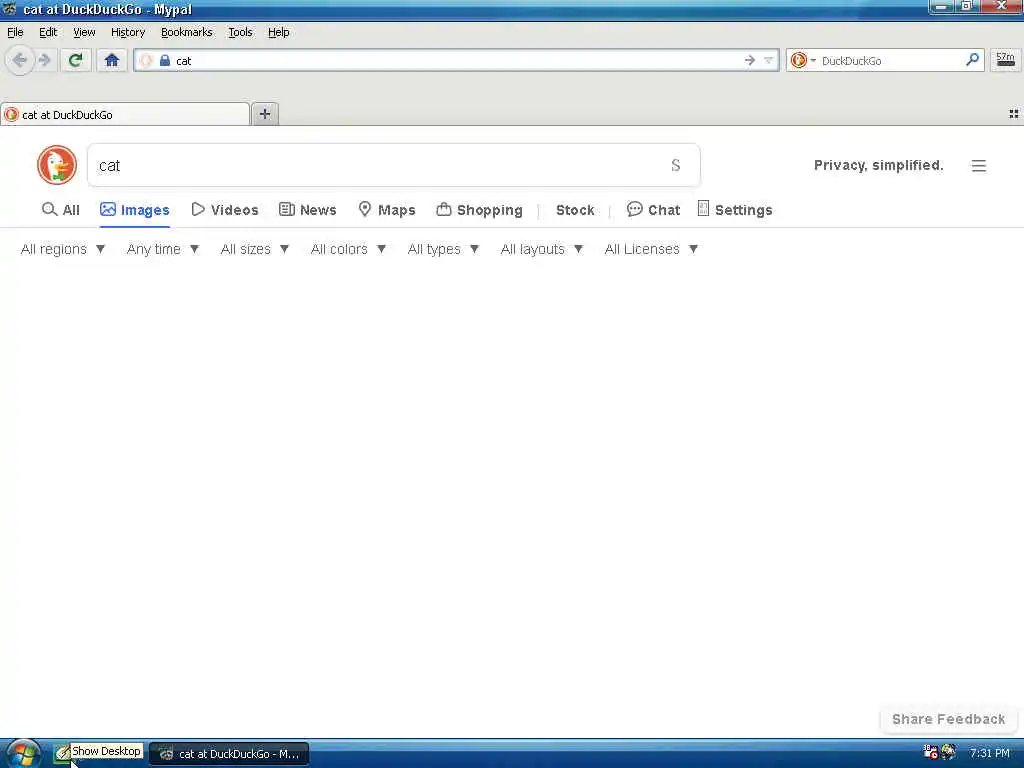Click the DuckDuckGo duck logo
The height and width of the screenshot is (768, 1024).
[57, 165]
